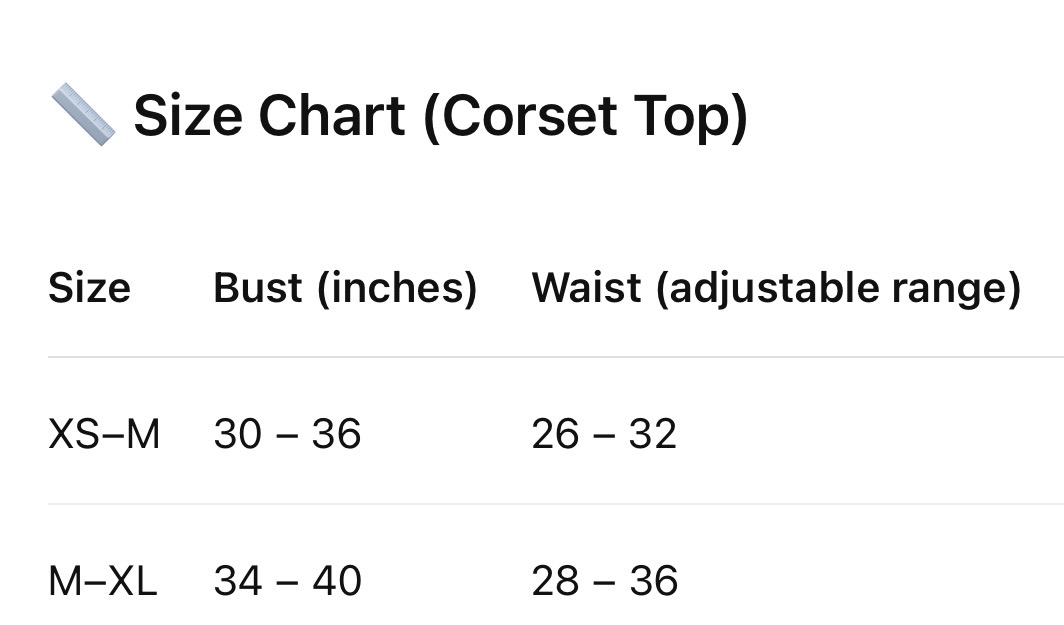Screen dimensions: 1064x625
Task: Click the 30 – 36 bust measurement
Action: (x=288, y=434)
